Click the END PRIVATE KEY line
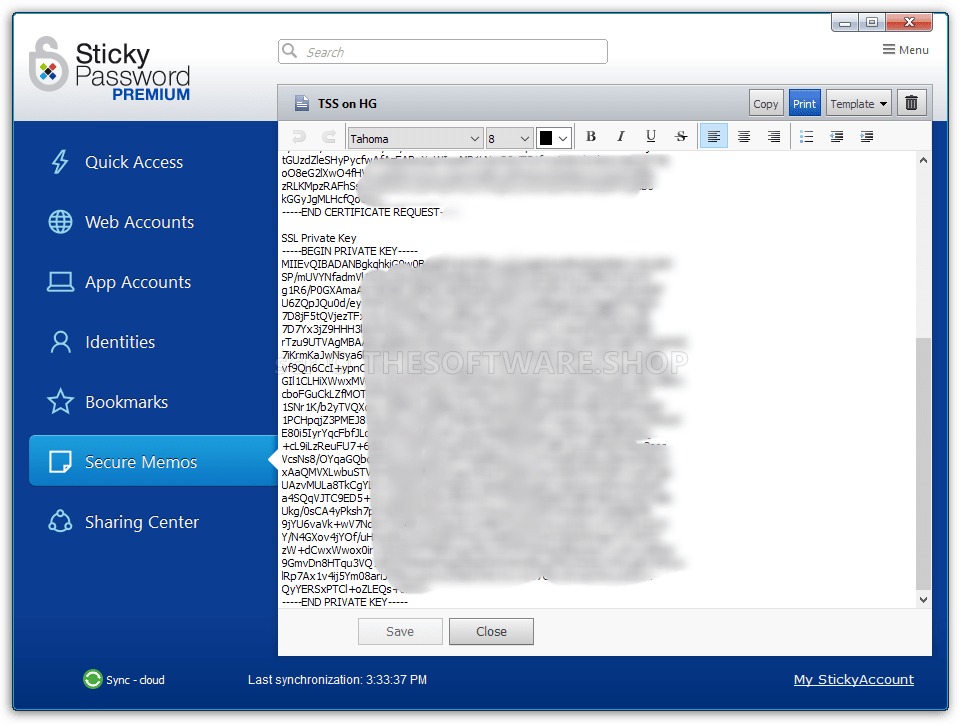Viewport: 962px width, 724px height. click(x=345, y=602)
